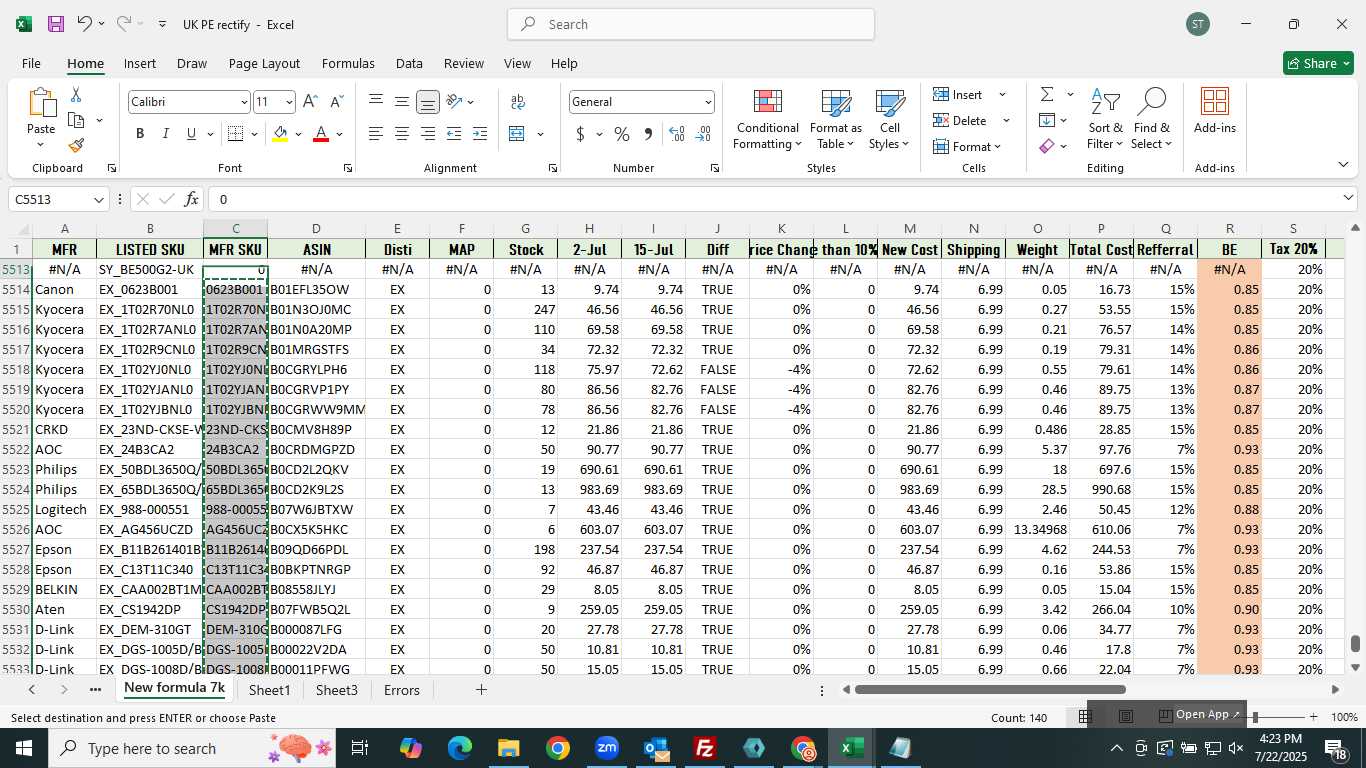The height and width of the screenshot is (768, 1366).
Task: Toggle Middle Align vertical alignment
Action: pyautogui.click(x=402, y=102)
